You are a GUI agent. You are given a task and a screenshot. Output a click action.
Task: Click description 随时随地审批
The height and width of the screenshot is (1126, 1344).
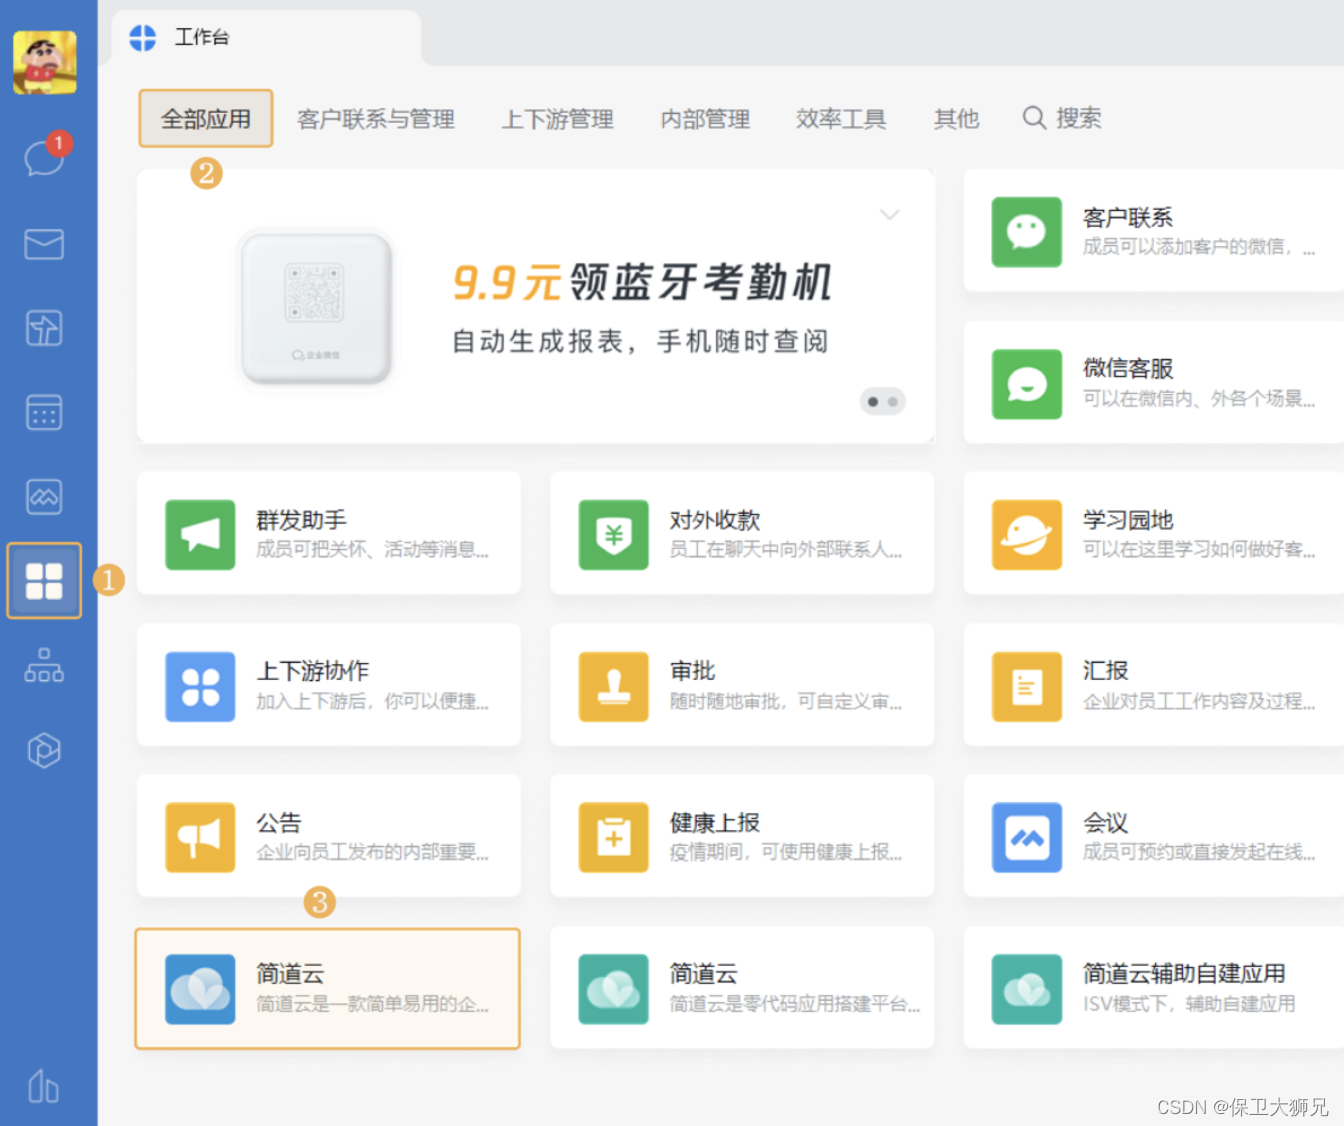point(785,702)
